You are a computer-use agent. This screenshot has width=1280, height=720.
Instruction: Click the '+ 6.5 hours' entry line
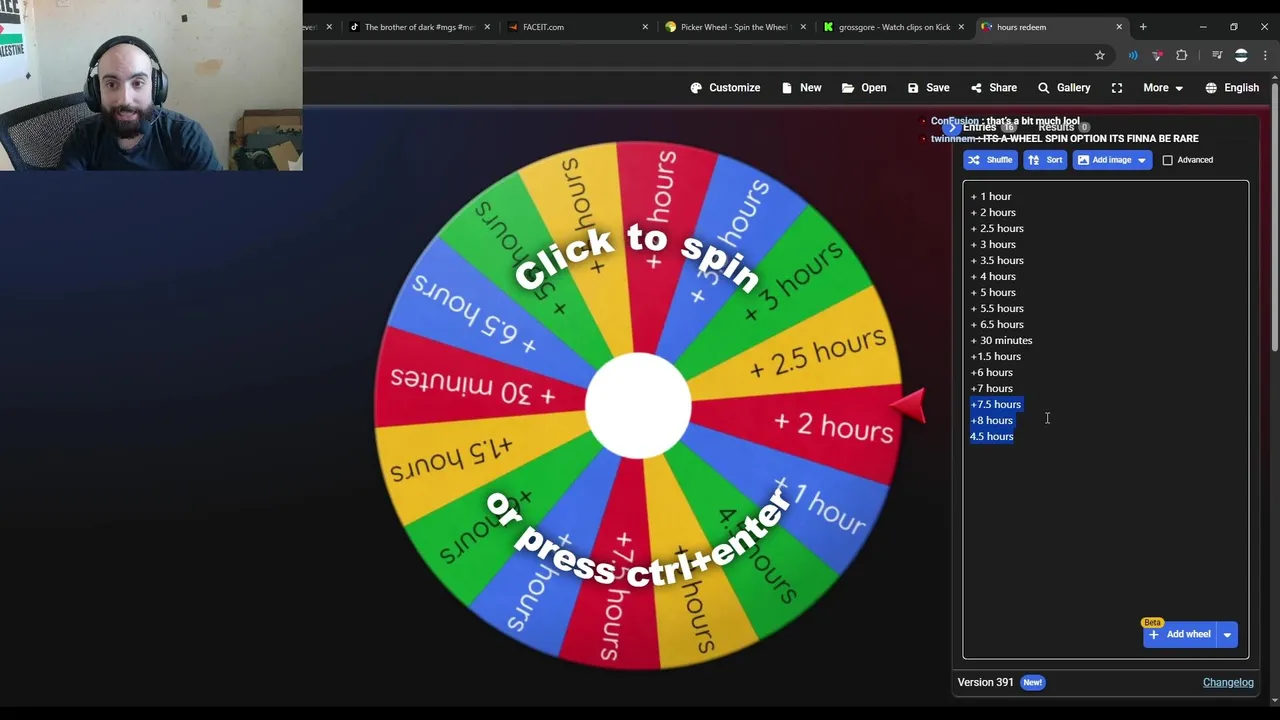click(x=996, y=324)
